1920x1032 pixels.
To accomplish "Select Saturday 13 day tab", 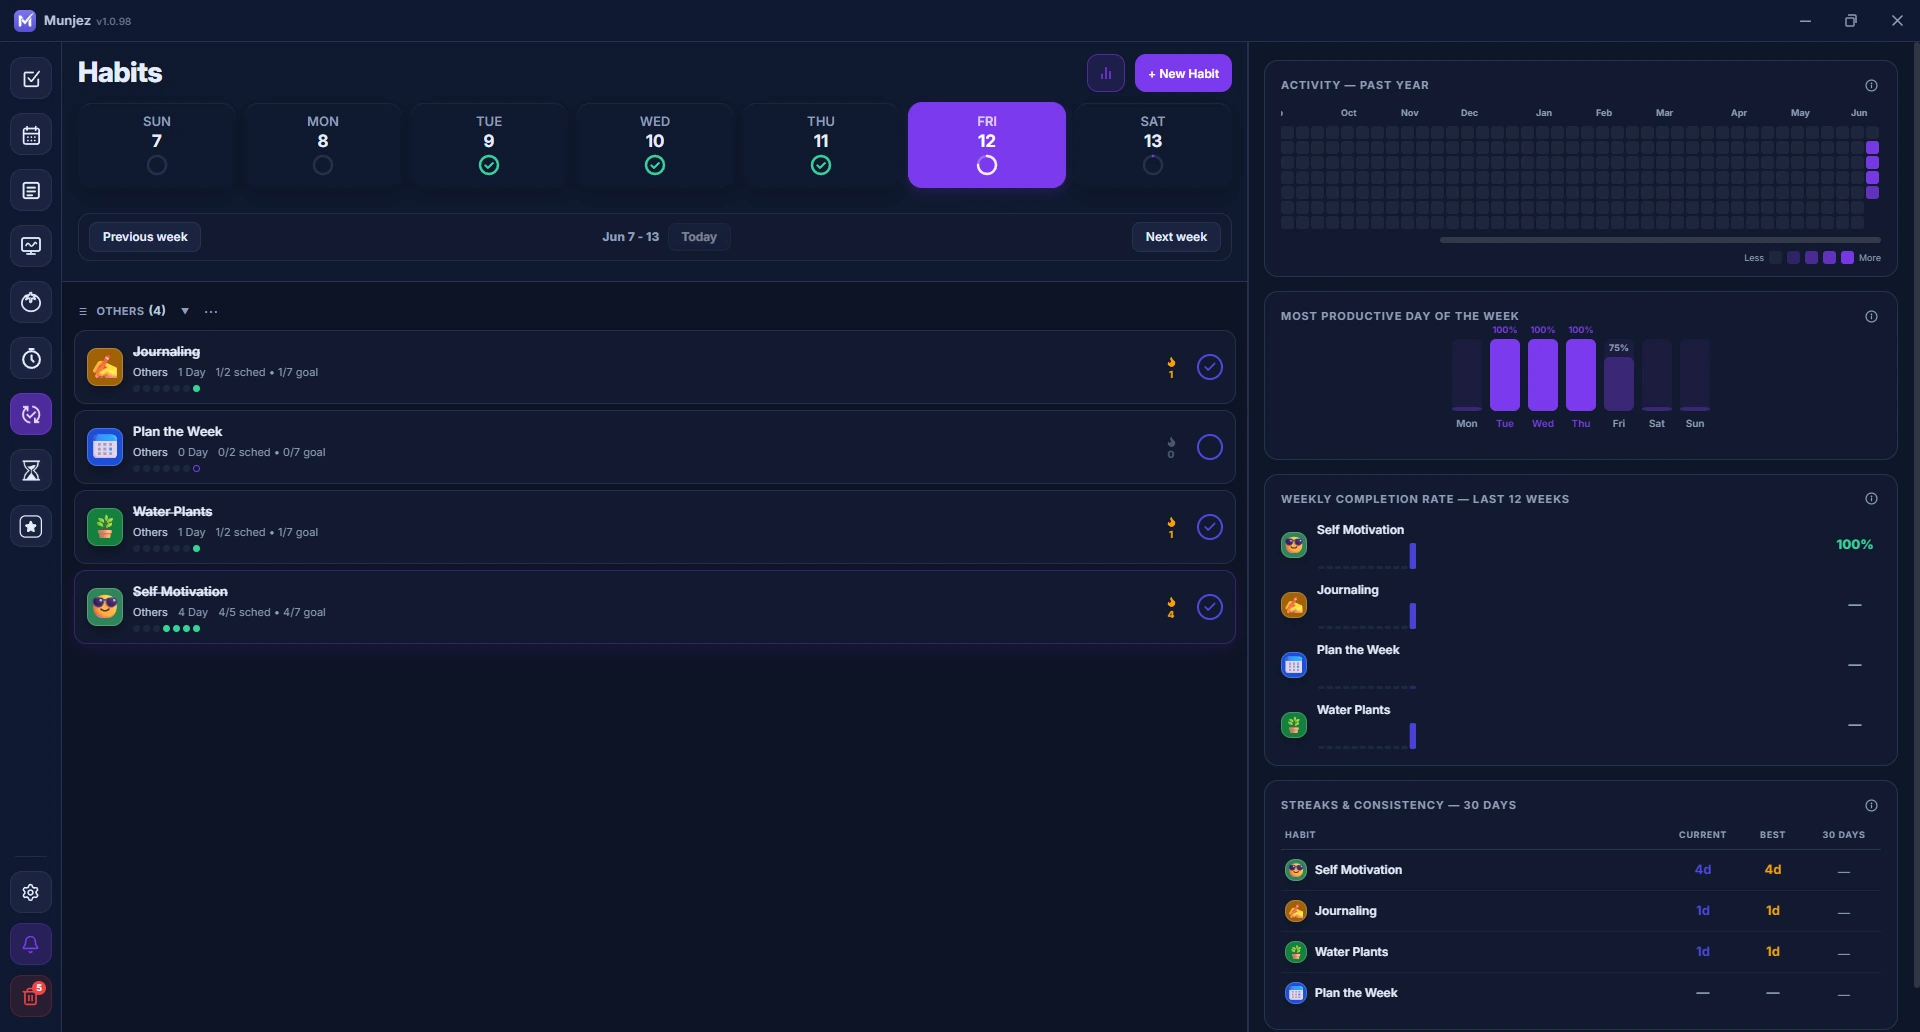I will tap(1153, 145).
